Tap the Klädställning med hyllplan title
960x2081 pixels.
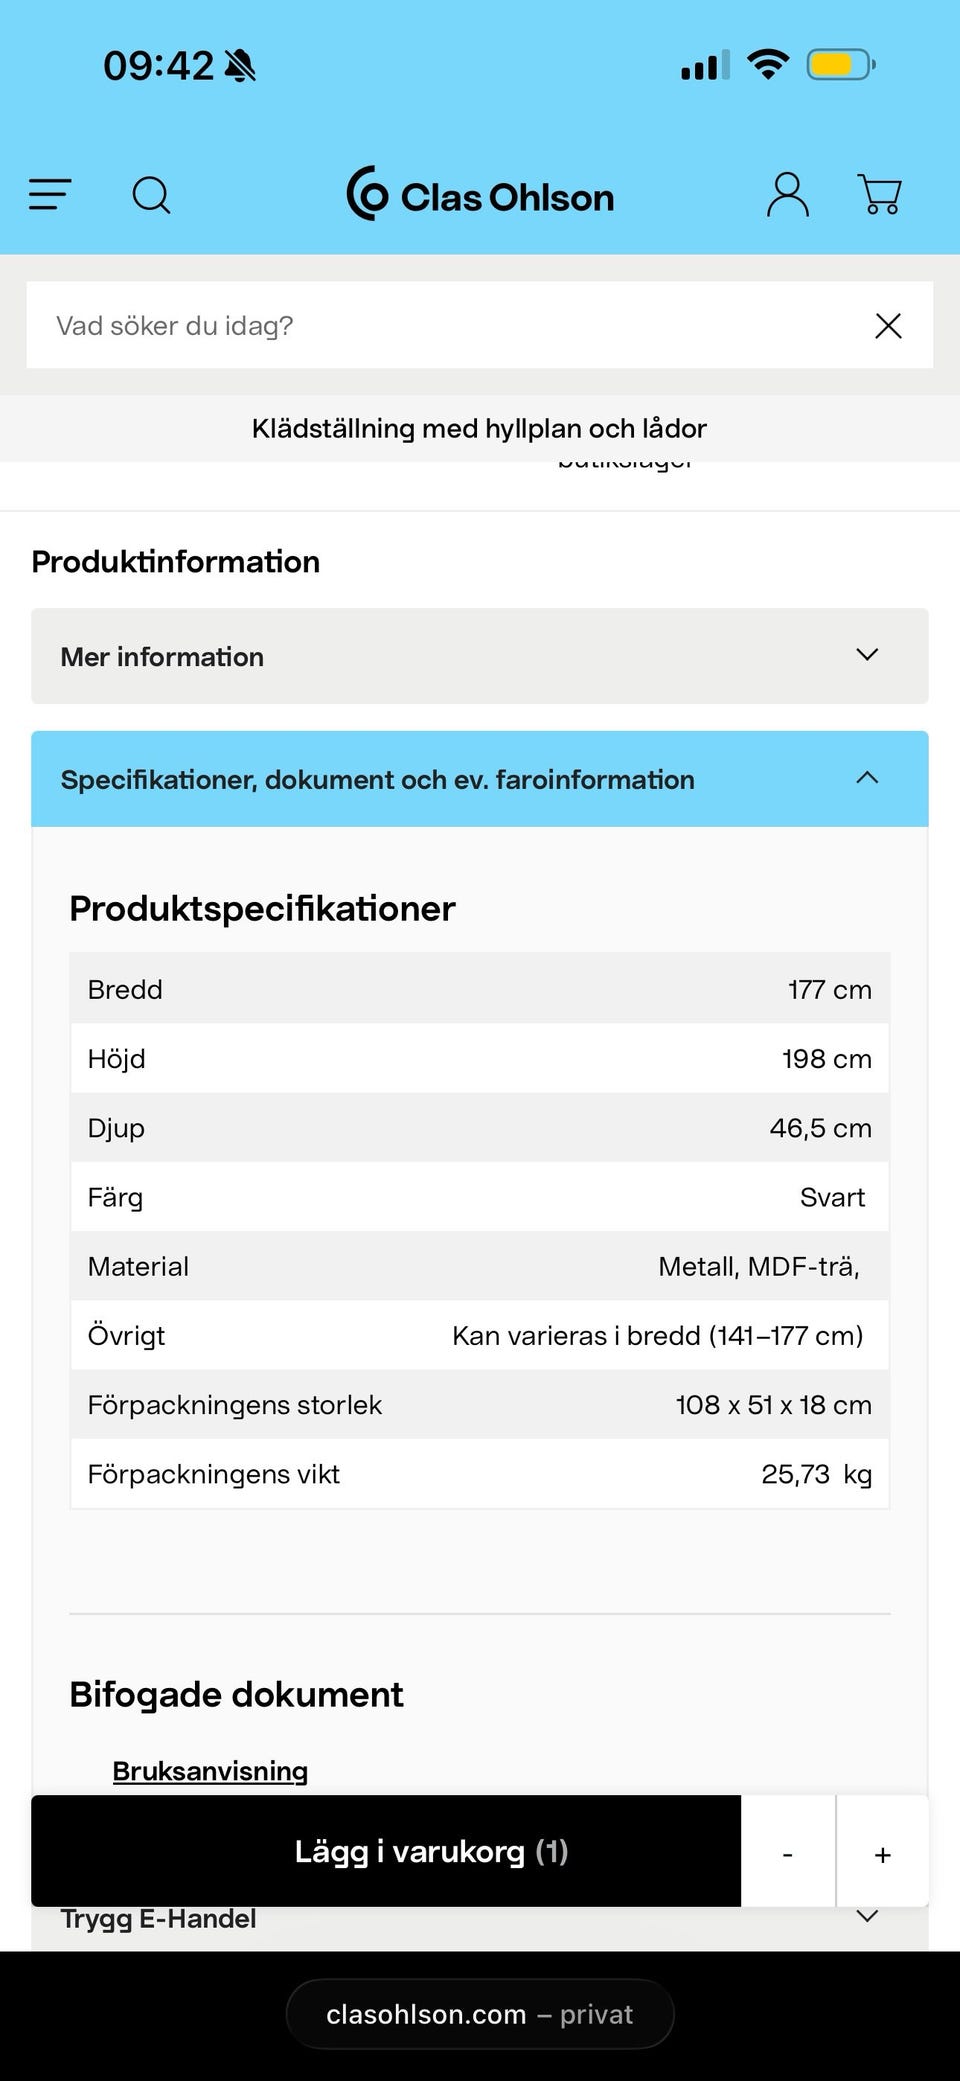click(x=478, y=428)
